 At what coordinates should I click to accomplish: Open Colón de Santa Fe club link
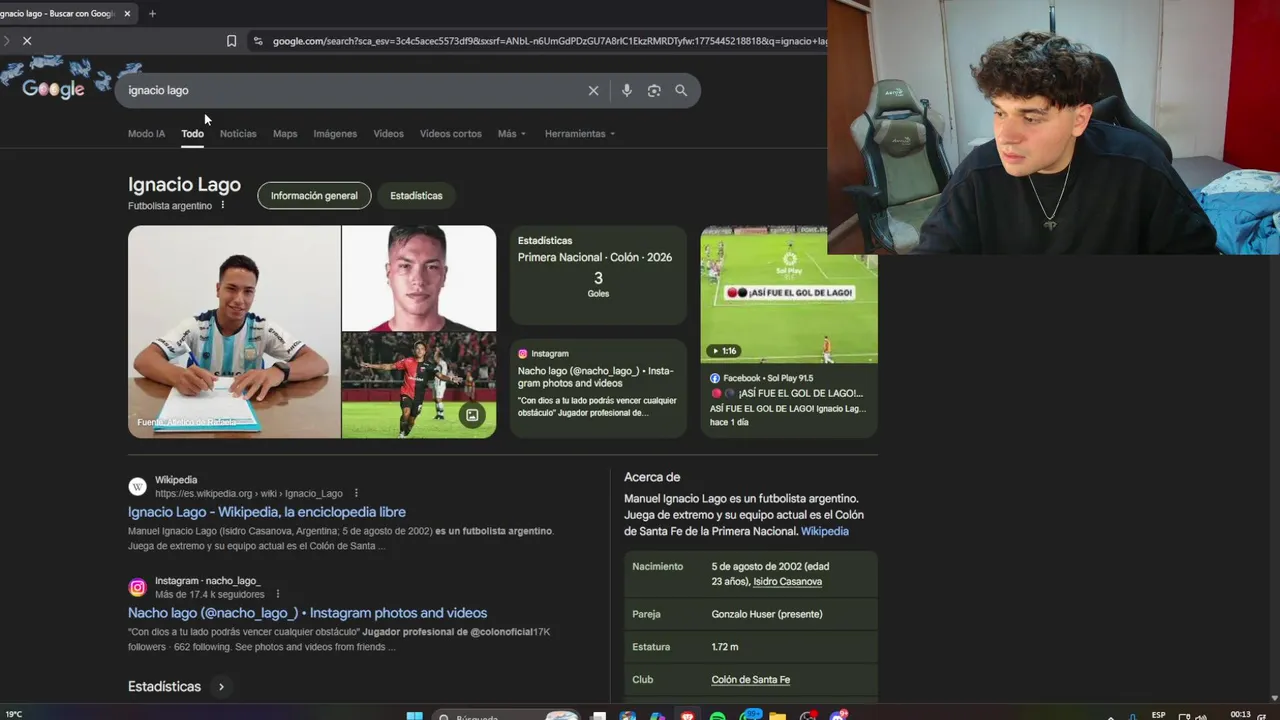click(750, 679)
